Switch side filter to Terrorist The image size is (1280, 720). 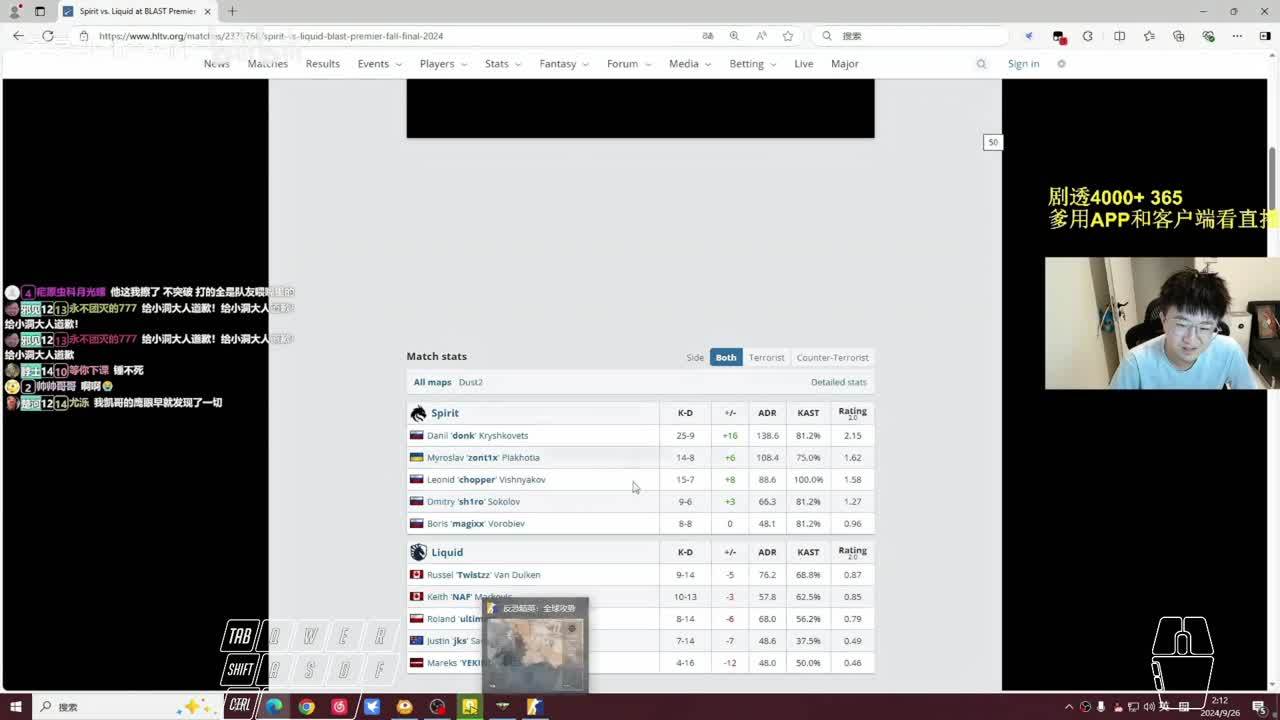click(767, 357)
